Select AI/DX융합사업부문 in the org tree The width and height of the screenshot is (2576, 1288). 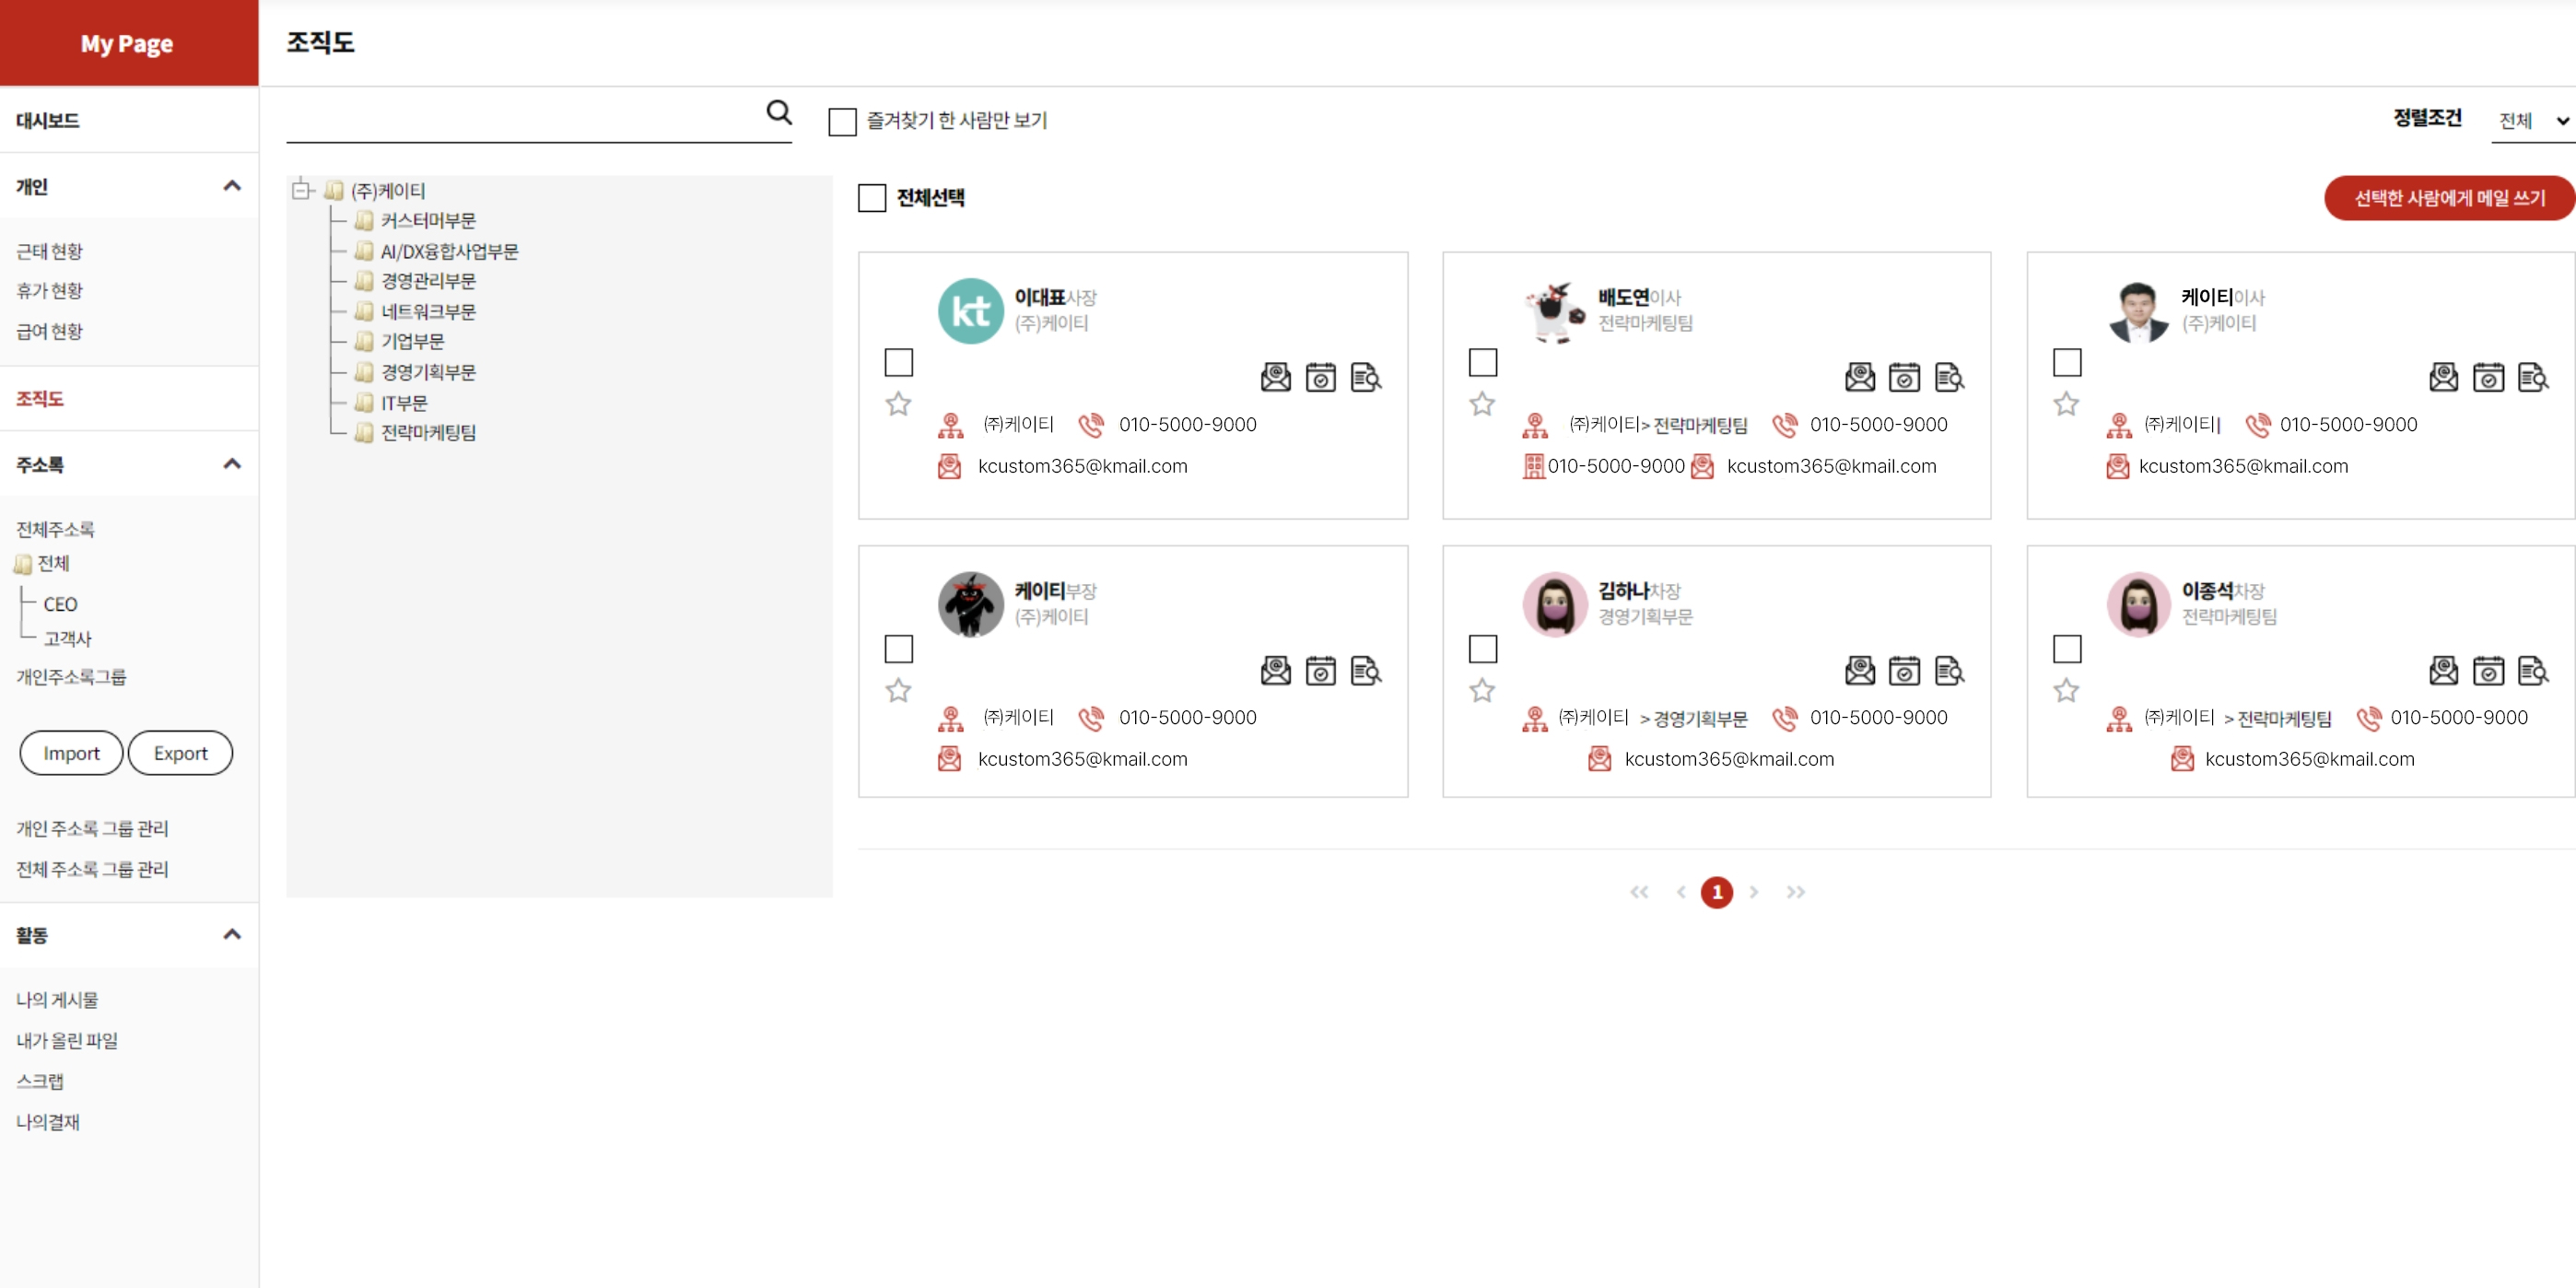(x=449, y=251)
